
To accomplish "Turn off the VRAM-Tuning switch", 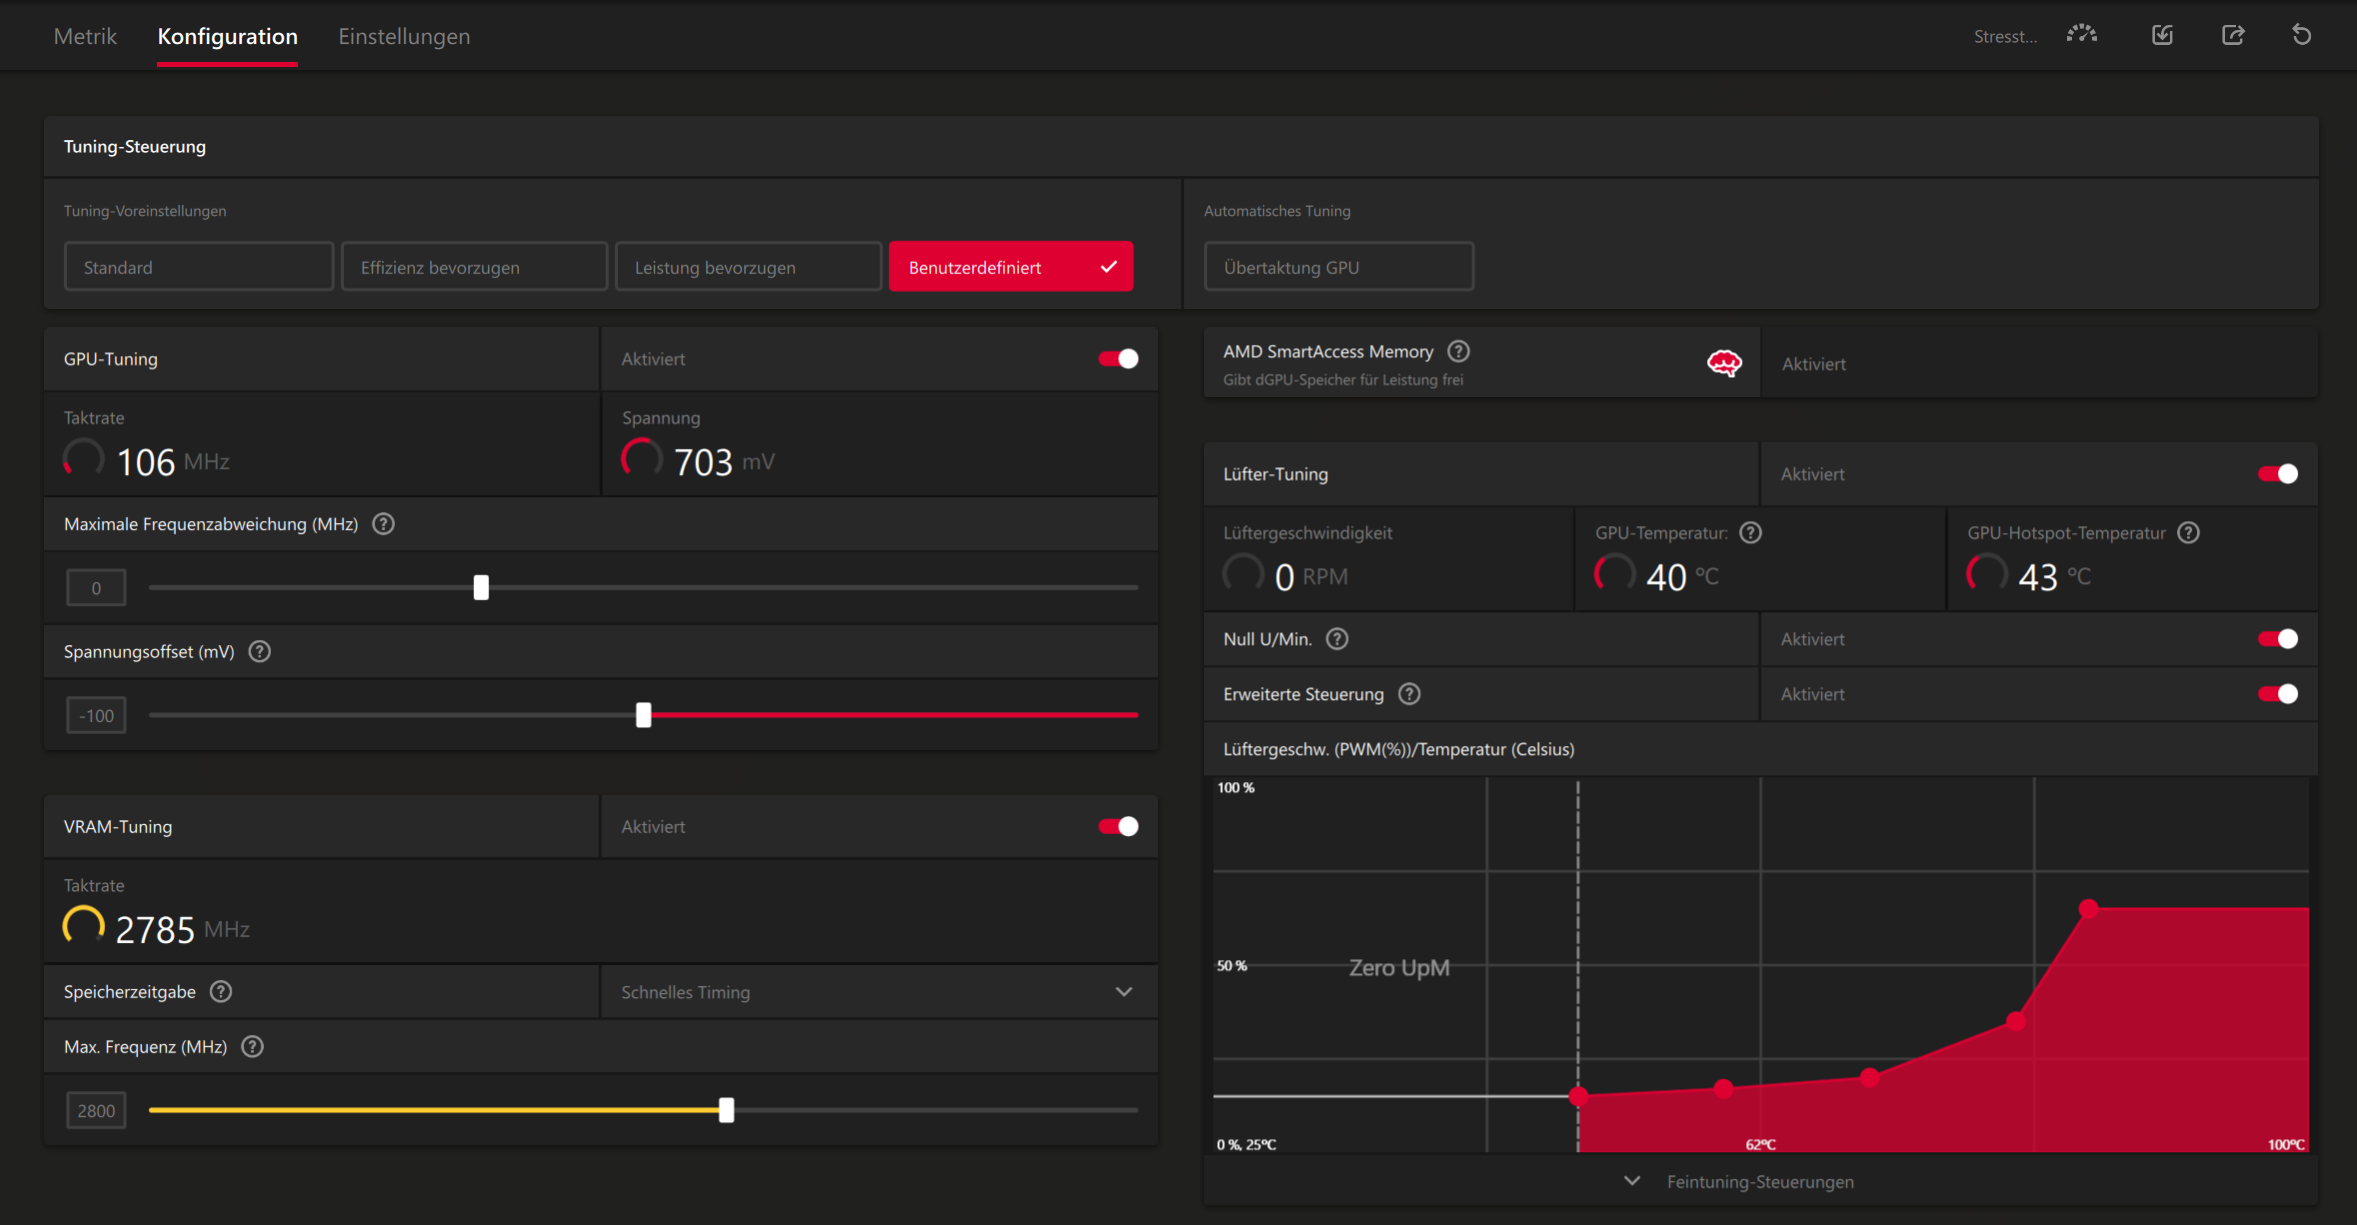I will click(1118, 827).
